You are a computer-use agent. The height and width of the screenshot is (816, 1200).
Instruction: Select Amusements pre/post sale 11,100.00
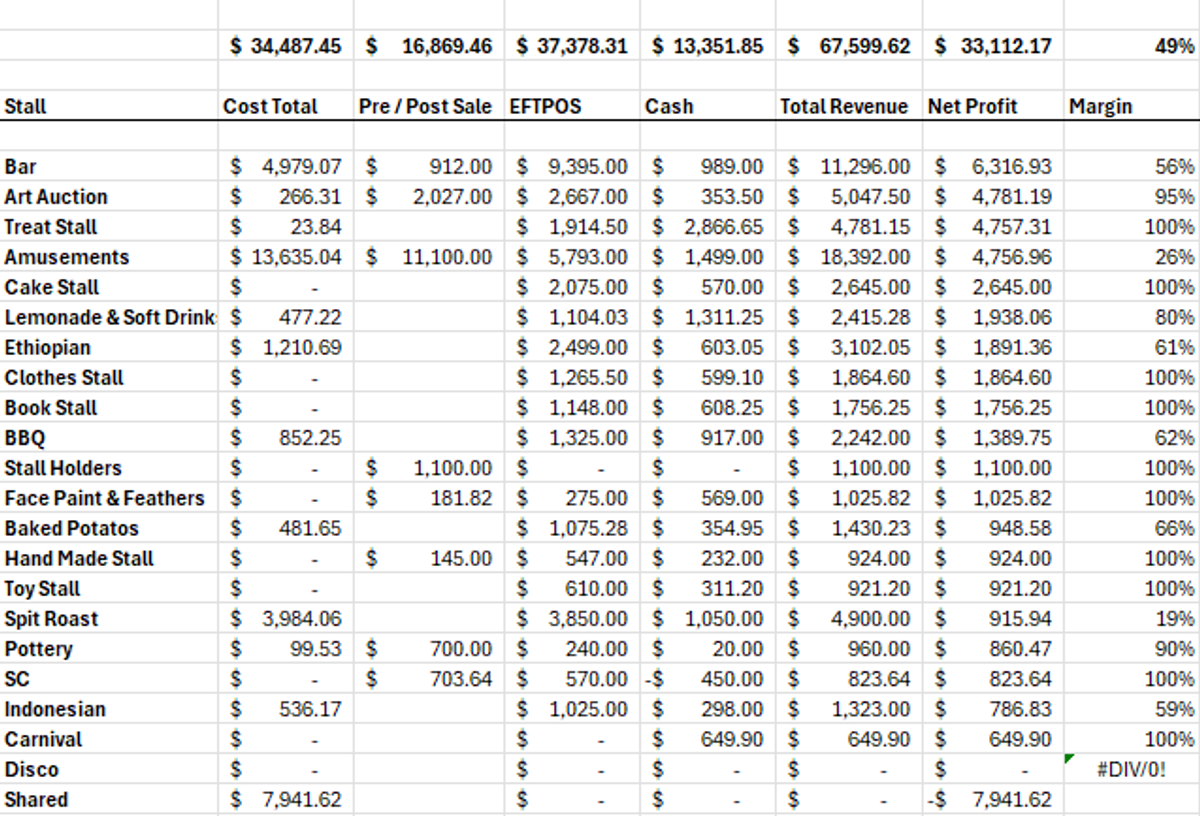430,257
